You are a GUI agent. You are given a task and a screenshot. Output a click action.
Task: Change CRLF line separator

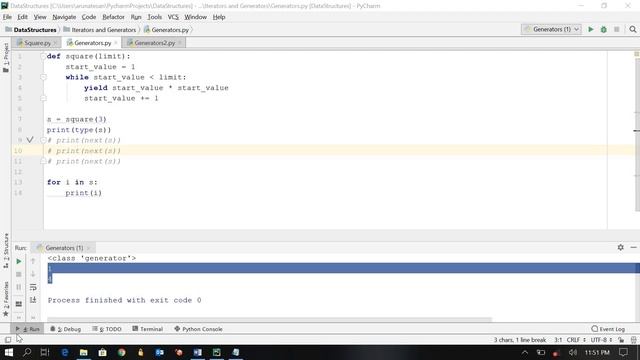tap(576, 340)
